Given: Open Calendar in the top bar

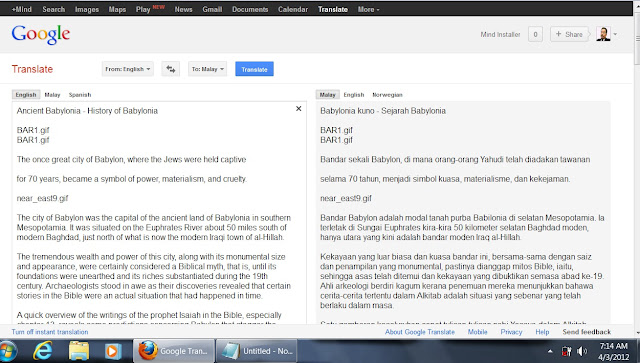Looking at the screenshot, I should [x=293, y=9].
